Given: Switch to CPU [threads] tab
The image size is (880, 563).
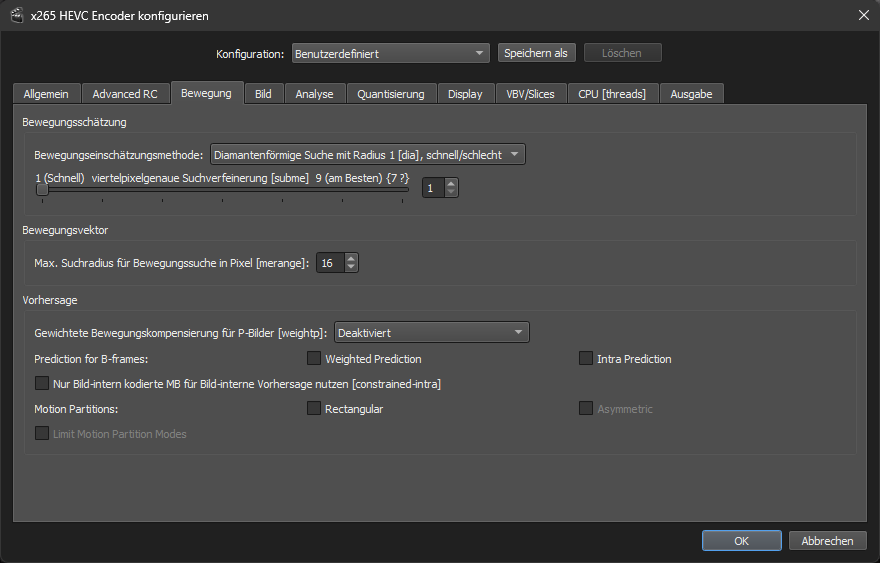Looking at the screenshot, I should 612,94.
